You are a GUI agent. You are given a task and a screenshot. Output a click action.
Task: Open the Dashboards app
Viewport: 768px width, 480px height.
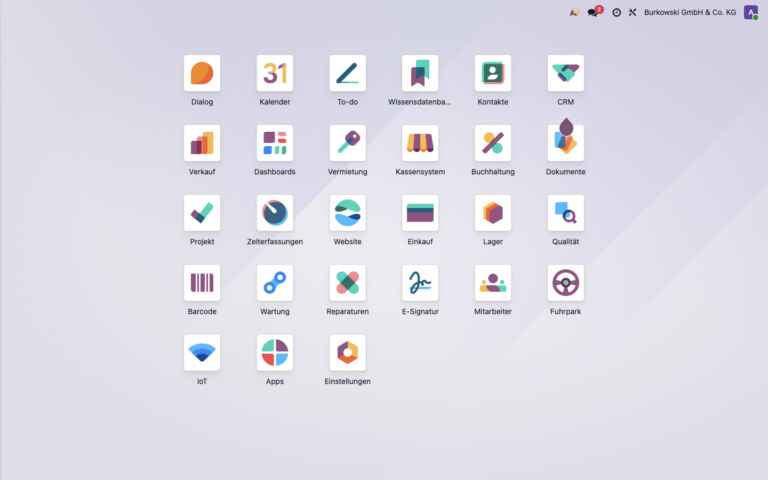pyautogui.click(x=275, y=143)
